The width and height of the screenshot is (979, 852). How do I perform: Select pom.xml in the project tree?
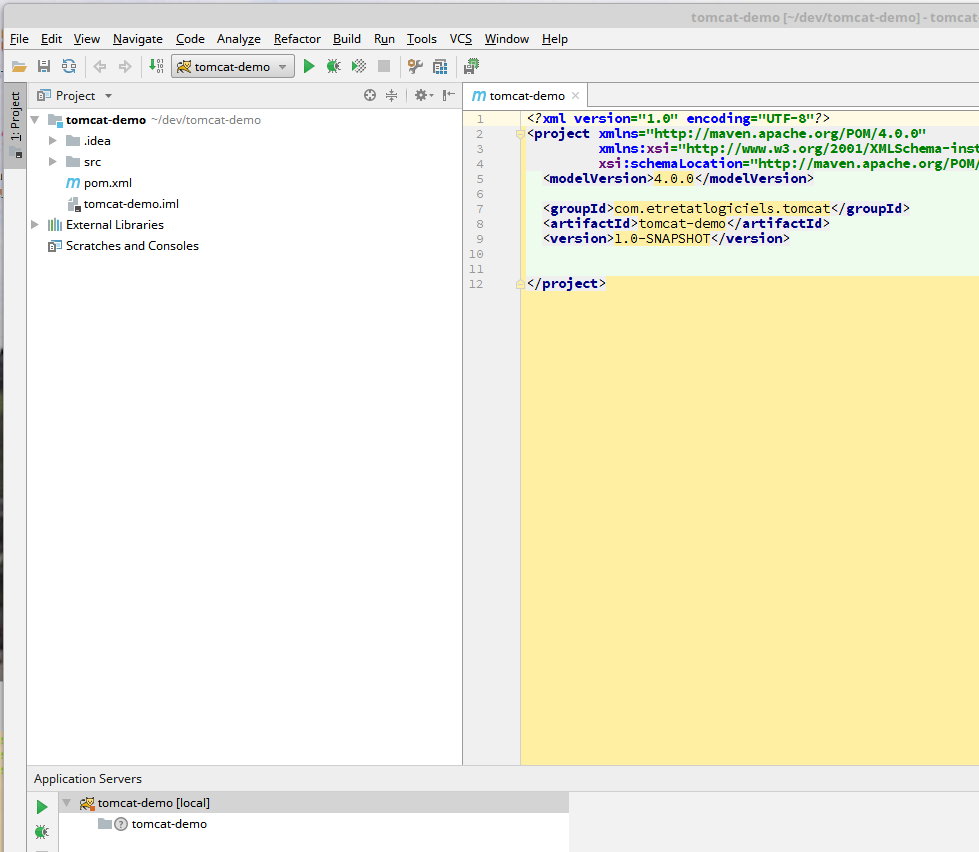click(107, 183)
